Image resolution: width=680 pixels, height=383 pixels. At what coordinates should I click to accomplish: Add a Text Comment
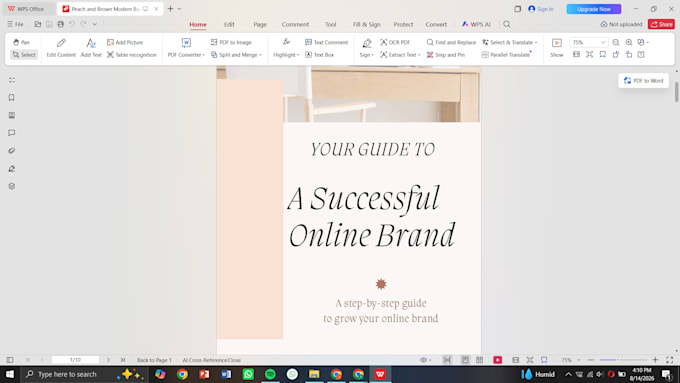327,42
